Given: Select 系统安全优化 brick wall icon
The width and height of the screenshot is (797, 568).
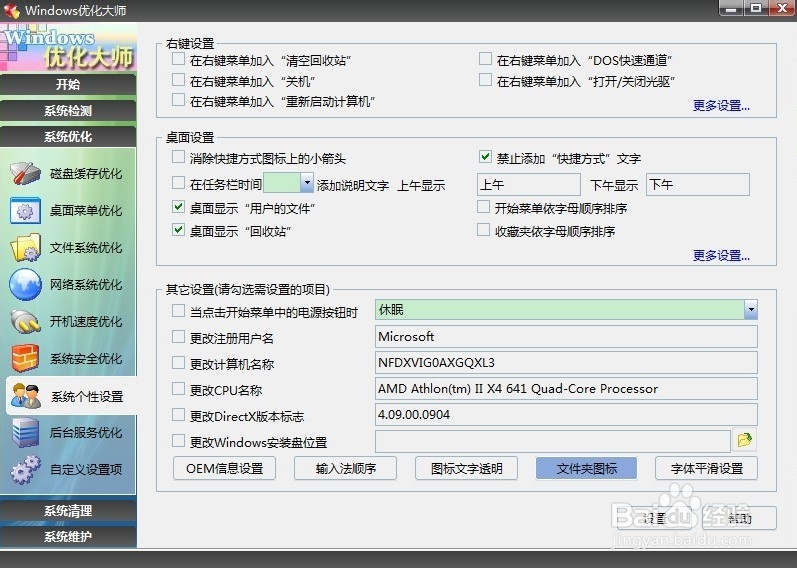Looking at the screenshot, I should click(25, 358).
